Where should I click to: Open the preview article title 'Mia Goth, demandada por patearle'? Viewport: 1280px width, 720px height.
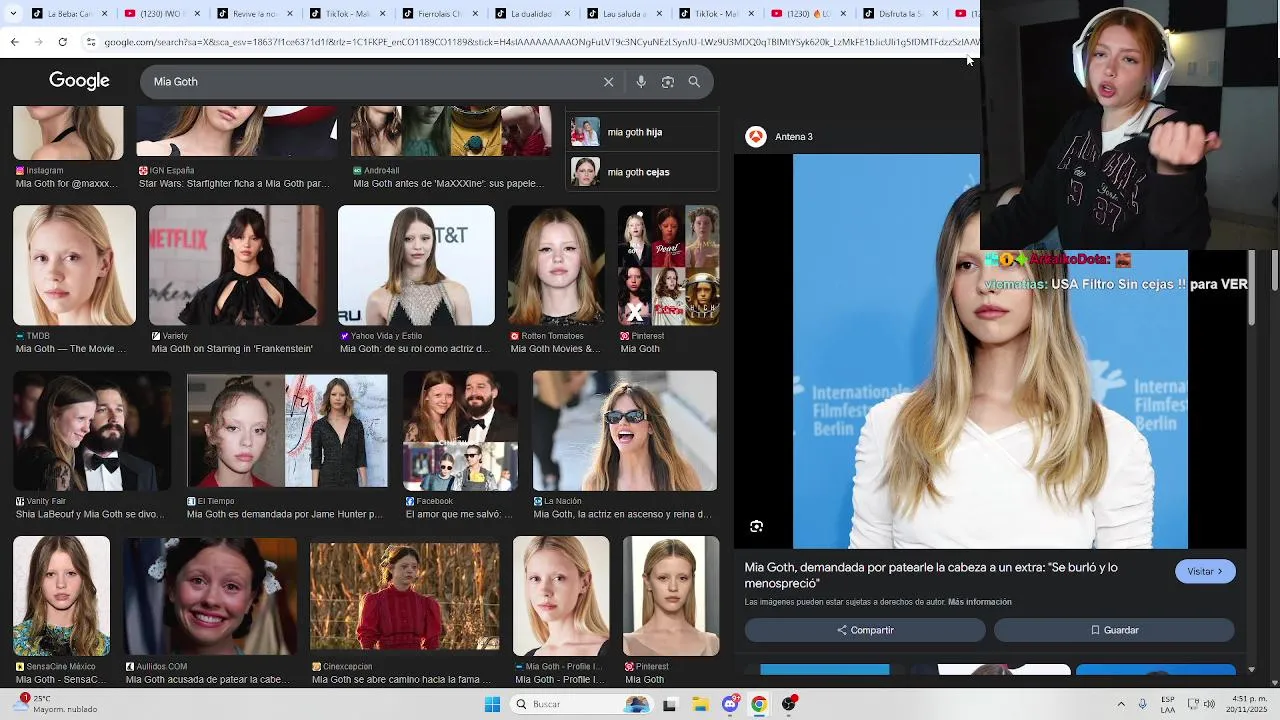coord(931,575)
